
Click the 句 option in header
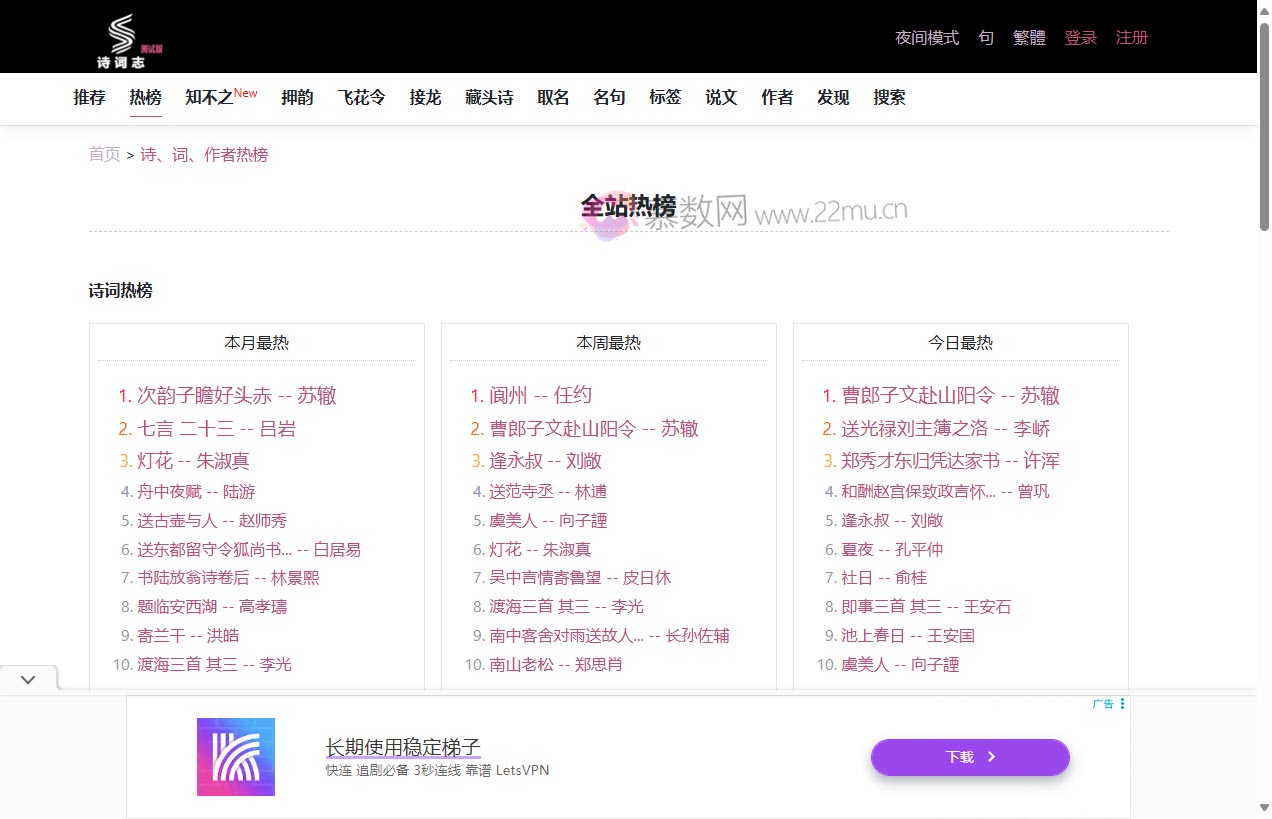[x=986, y=38]
